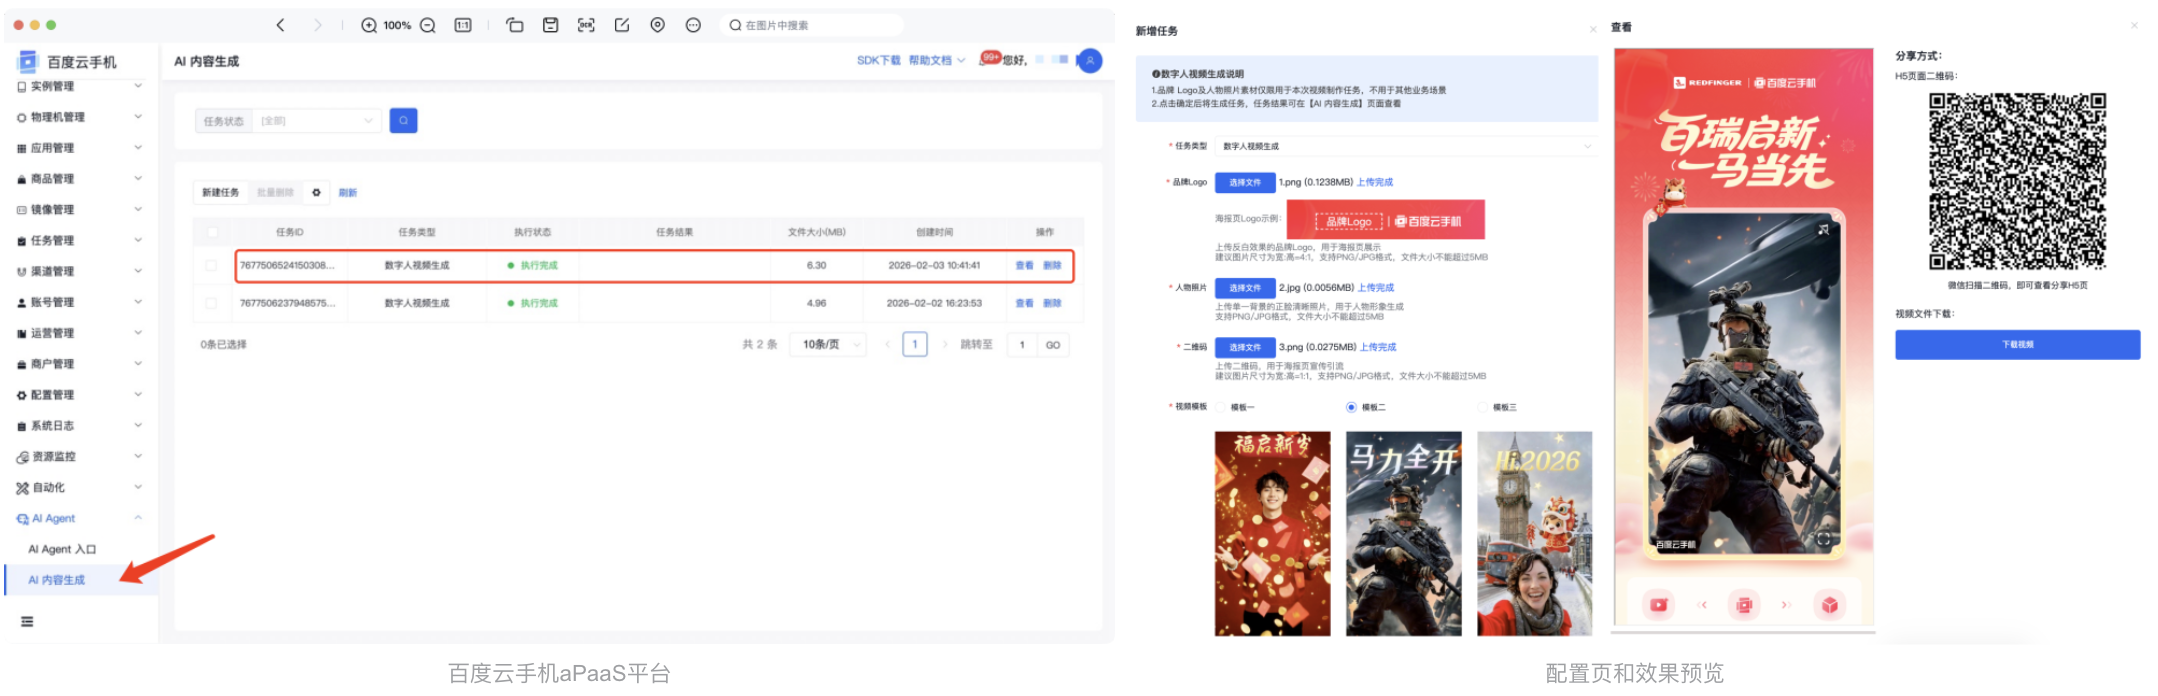
Task: Click the OCR text recognition icon
Action: pos(586,25)
